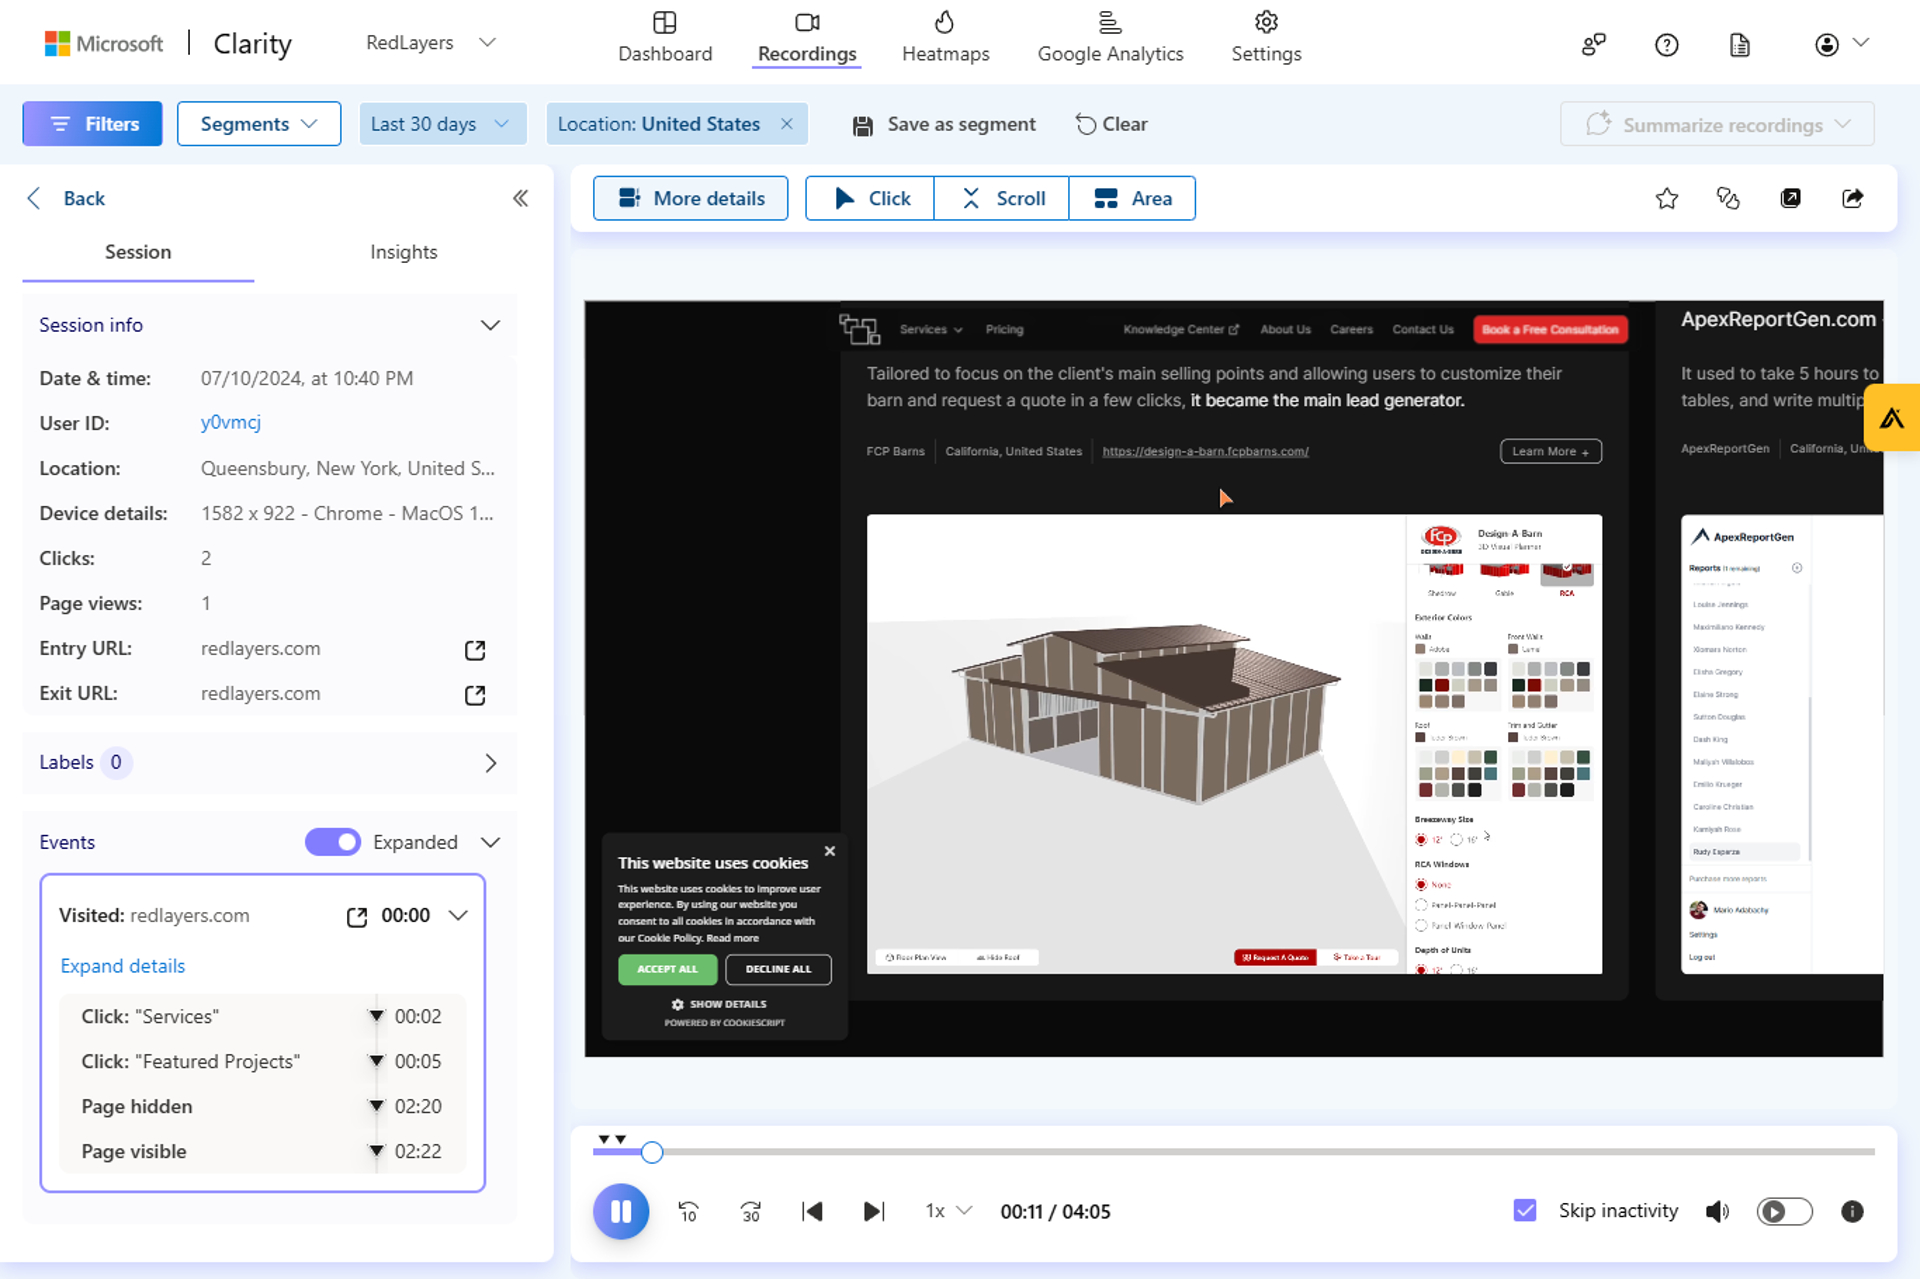This screenshot has height=1279, width=1920.
Task: Collapse the Visited redlayers.com event group
Action: tap(458, 915)
